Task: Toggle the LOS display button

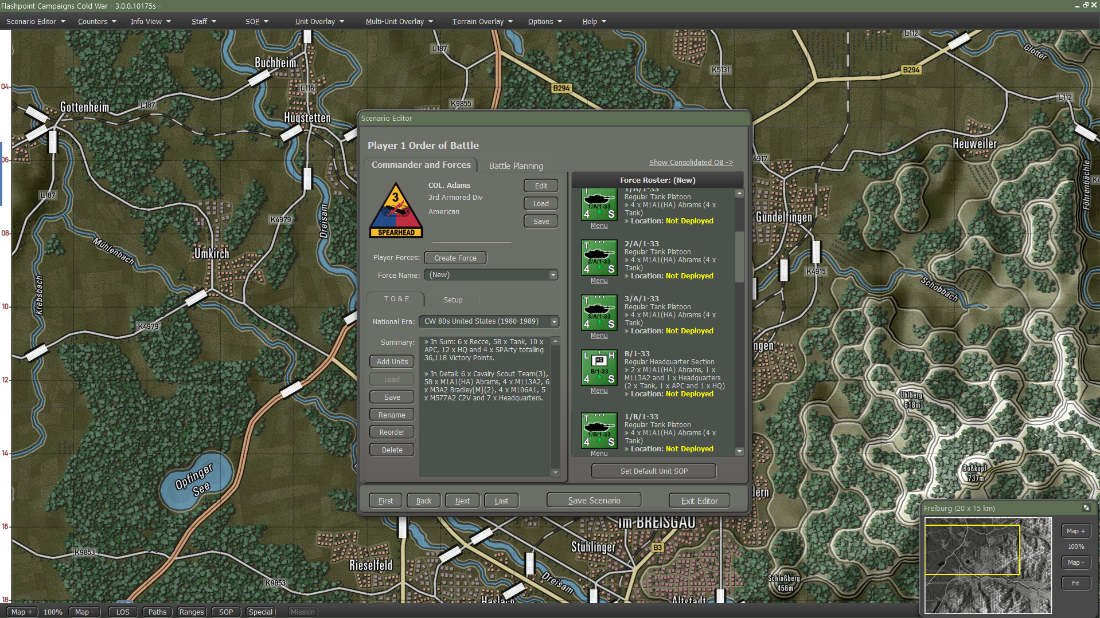Action: (x=123, y=612)
